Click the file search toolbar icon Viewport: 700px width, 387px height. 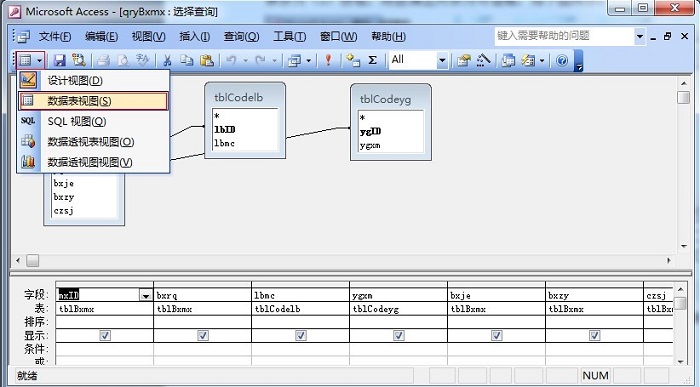point(79,60)
